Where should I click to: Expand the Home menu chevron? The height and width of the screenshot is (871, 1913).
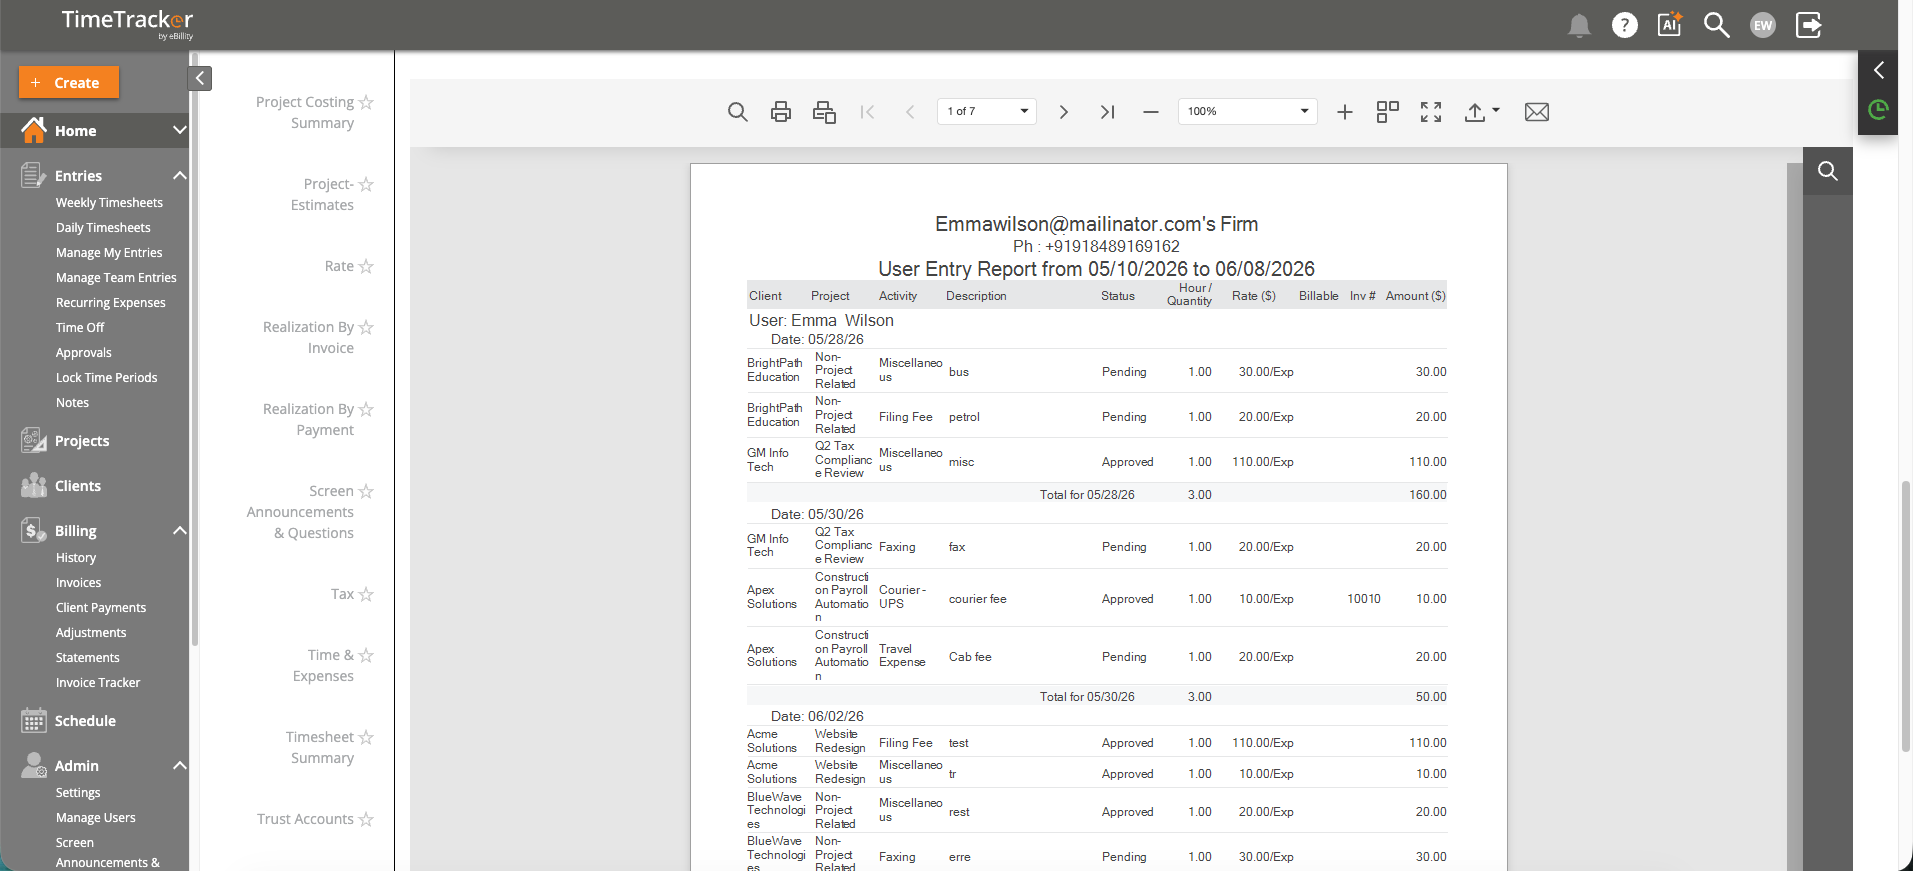(x=180, y=130)
